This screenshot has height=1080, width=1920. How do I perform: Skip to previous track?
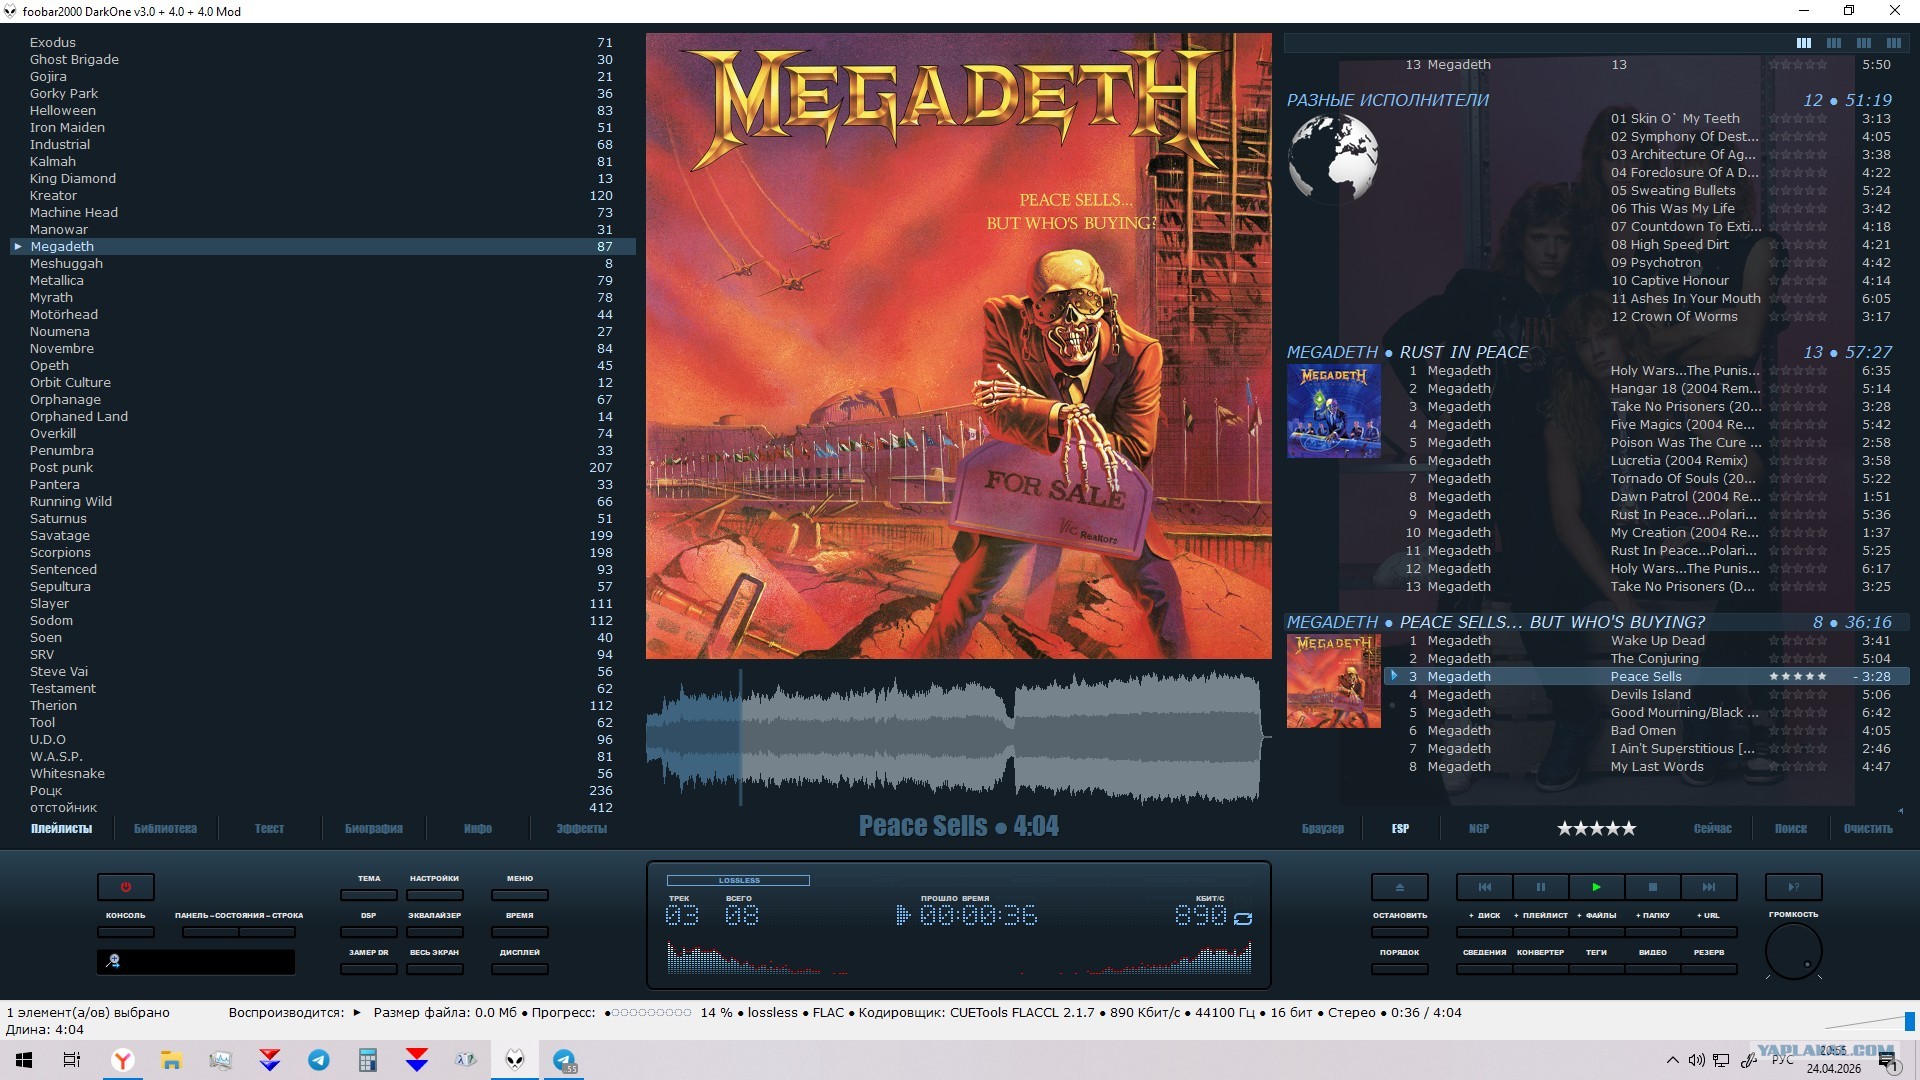point(1485,887)
